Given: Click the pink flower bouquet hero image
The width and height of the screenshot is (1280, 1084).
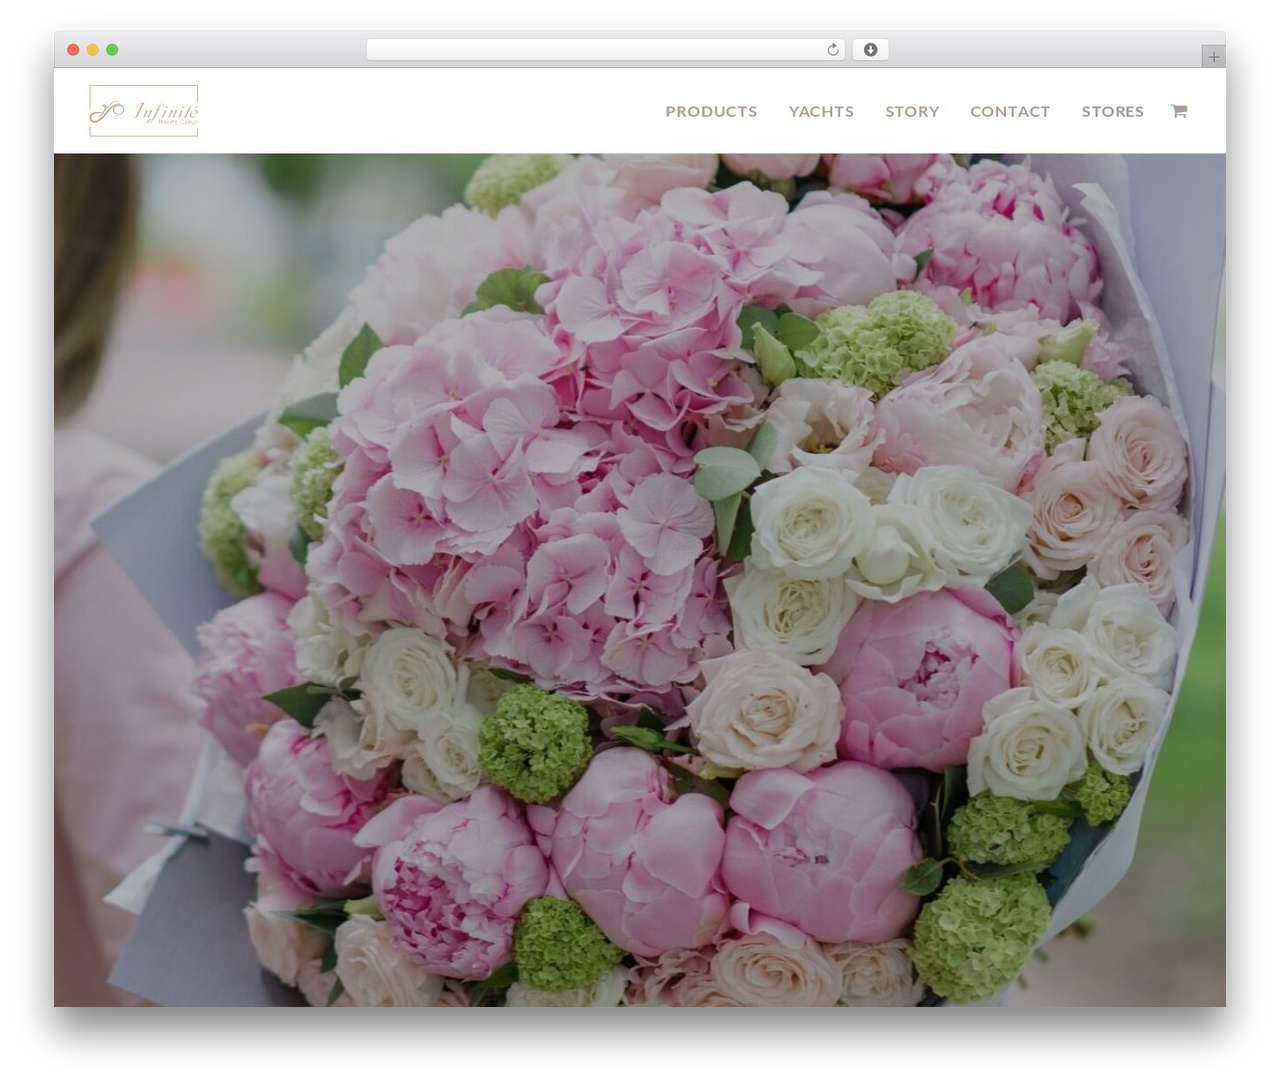Looking at the screenshot, I should [x=640, y=580].
